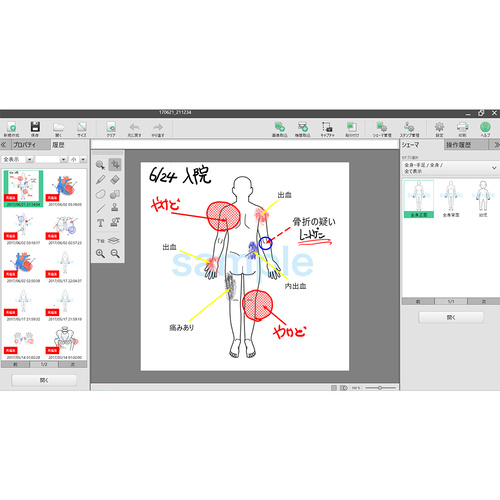This screenshot has width=500, height=500.
Task: Select the stamp tool
Action: click(x=115, y=207)
